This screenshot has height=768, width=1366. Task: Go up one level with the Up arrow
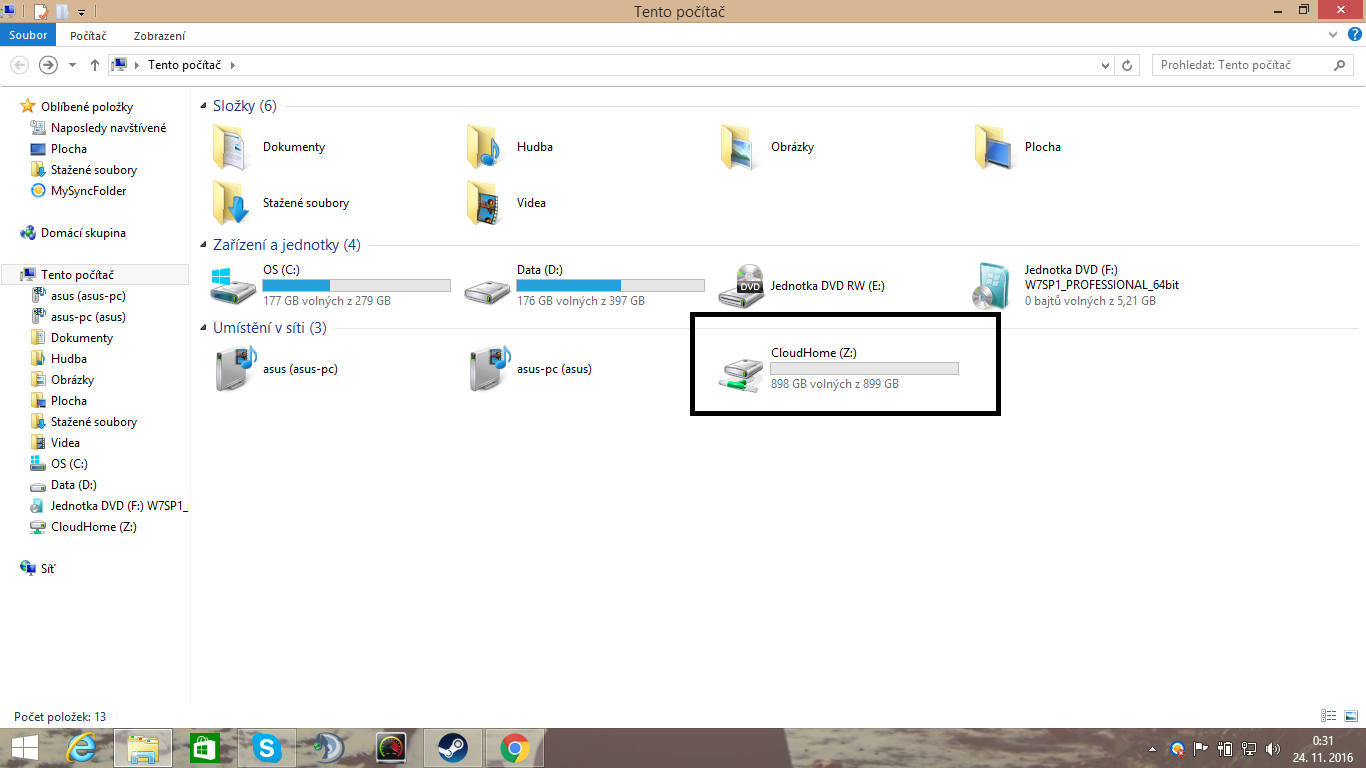coord(95,65)
